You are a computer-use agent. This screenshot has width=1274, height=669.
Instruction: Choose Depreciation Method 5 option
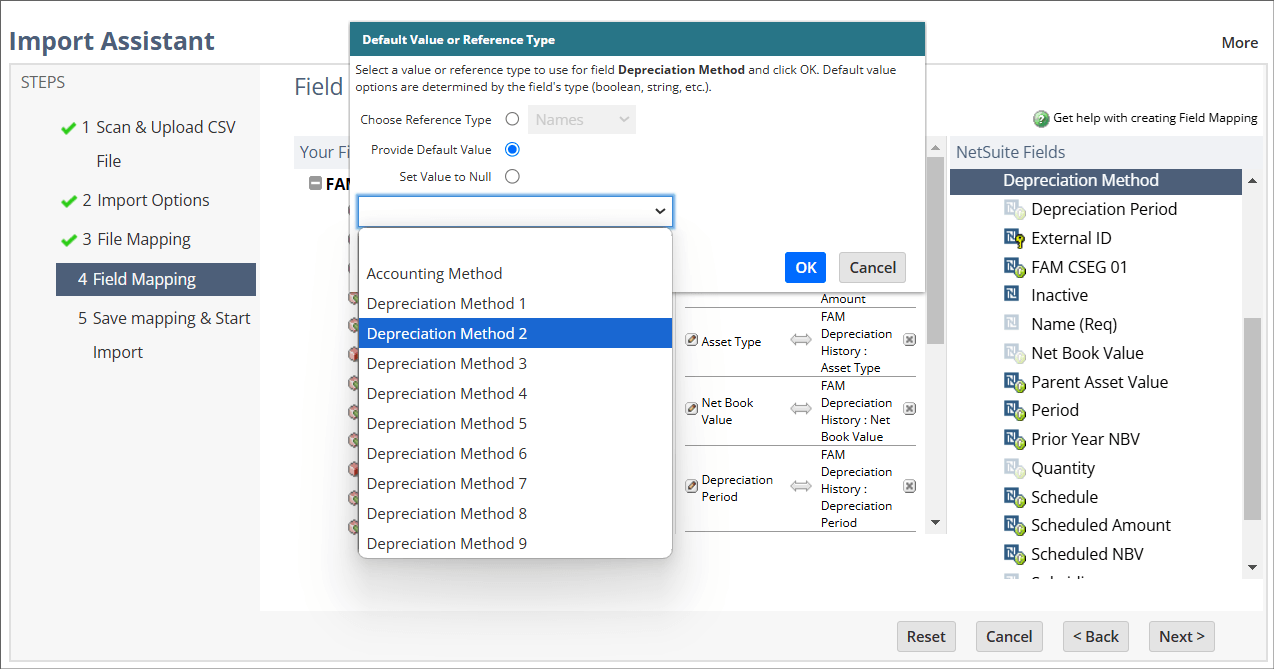pos(515,423)
